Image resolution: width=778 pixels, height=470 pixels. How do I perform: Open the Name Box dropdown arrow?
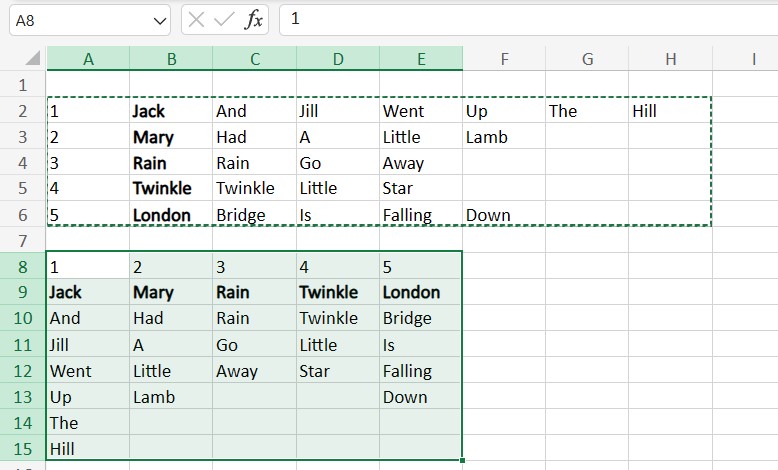(159, 21)
